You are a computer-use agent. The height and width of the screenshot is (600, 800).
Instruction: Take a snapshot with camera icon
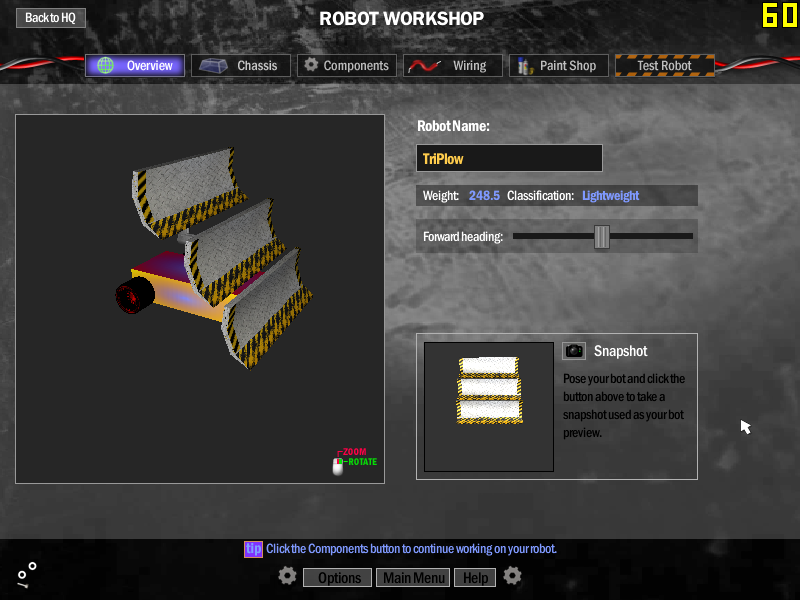(574, 351)
